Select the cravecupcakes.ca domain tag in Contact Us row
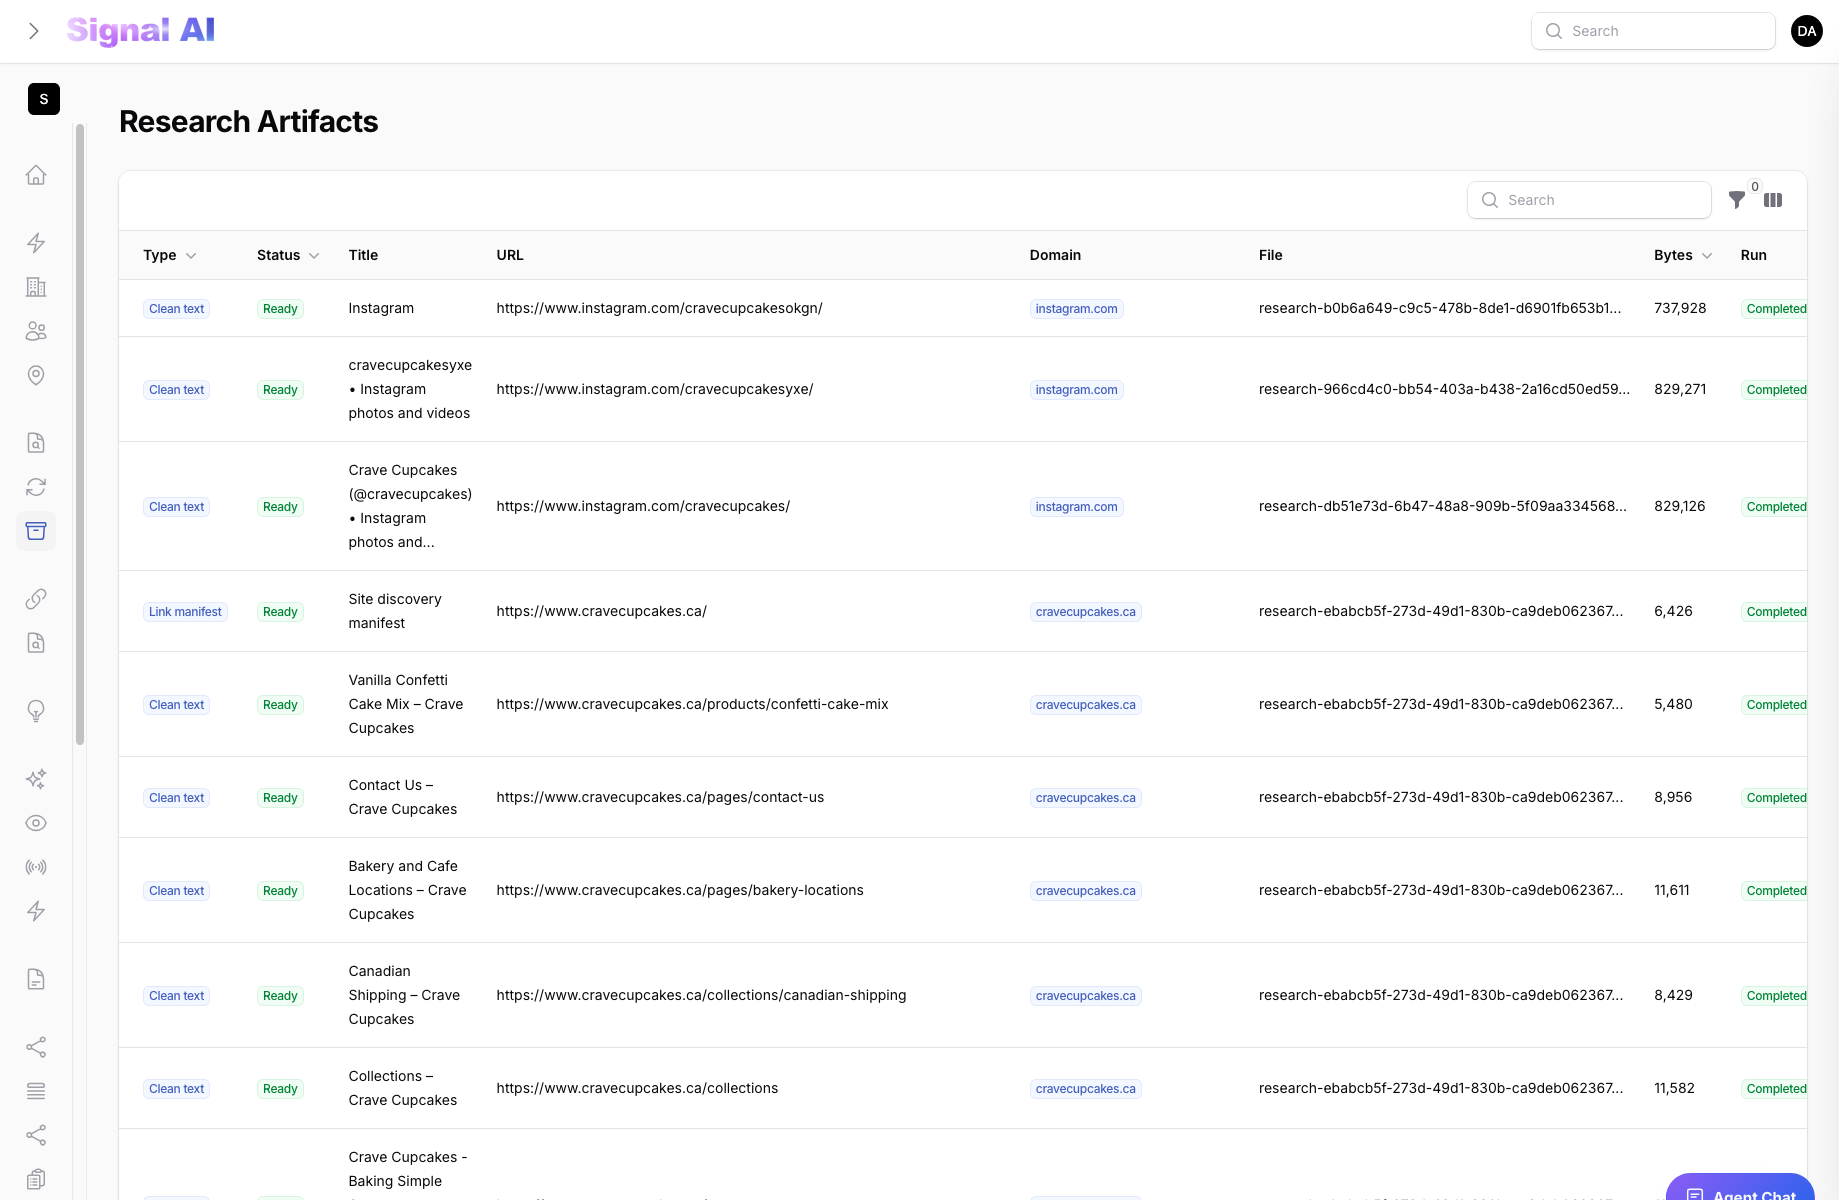The height and width of the screenshot is (1200, 1839). tap(1085, 798)
